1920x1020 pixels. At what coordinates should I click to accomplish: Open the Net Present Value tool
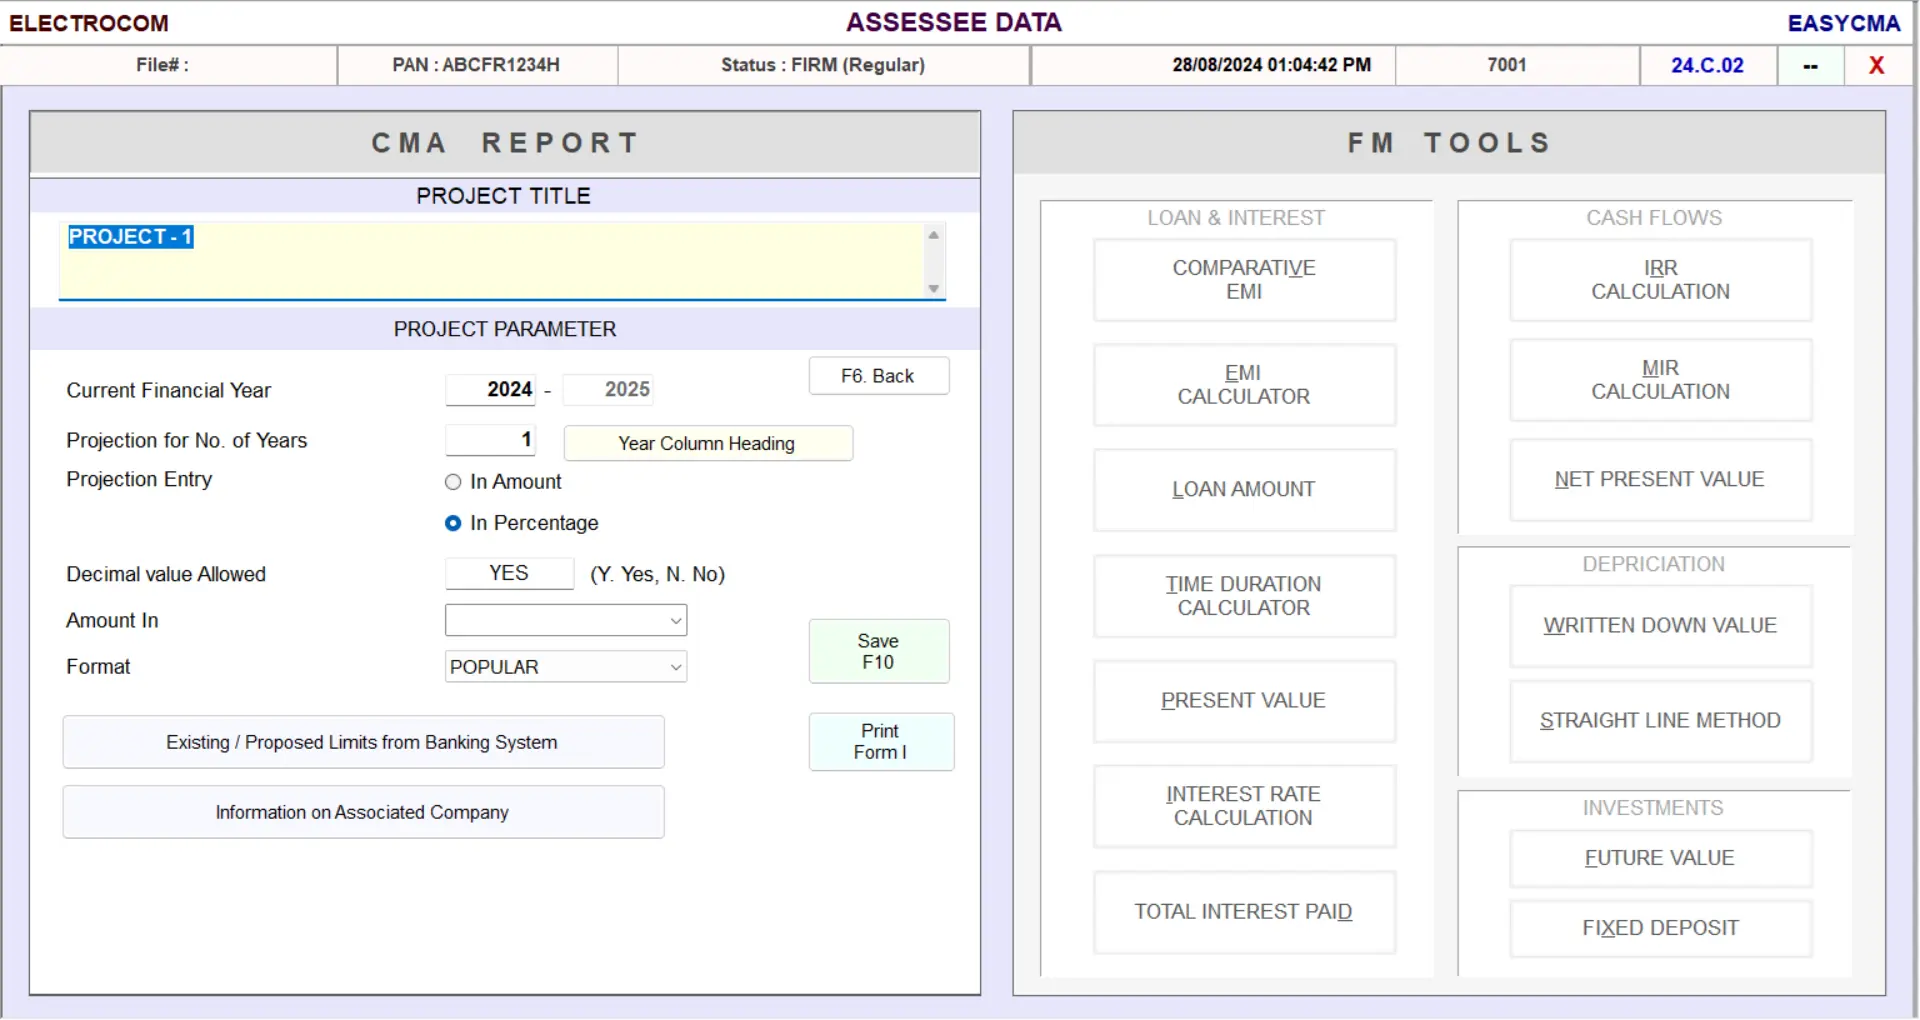pos(1659,480)
